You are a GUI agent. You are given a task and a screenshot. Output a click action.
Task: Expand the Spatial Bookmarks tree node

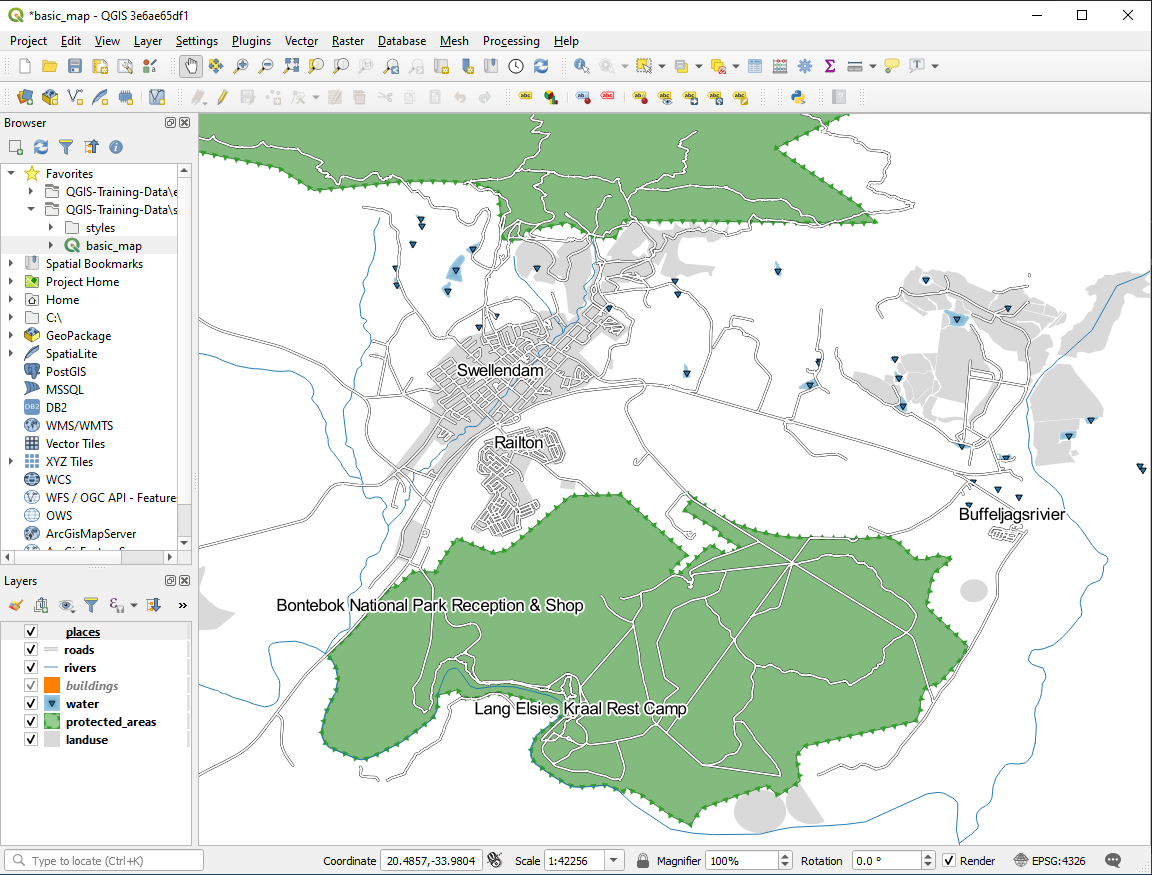[11, 264]
